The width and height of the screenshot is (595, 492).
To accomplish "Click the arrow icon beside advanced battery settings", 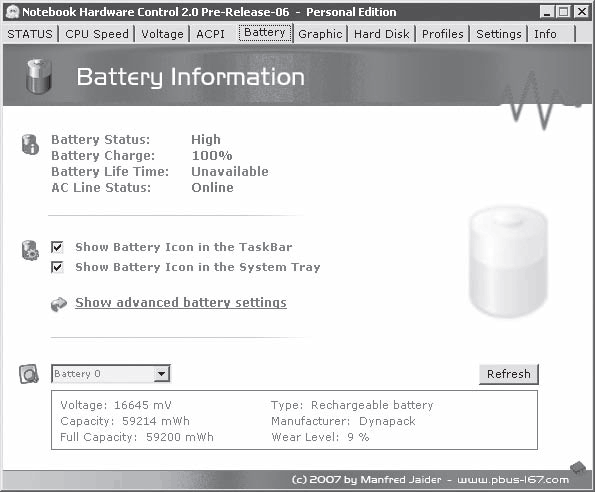I will [x=59, y=303].
